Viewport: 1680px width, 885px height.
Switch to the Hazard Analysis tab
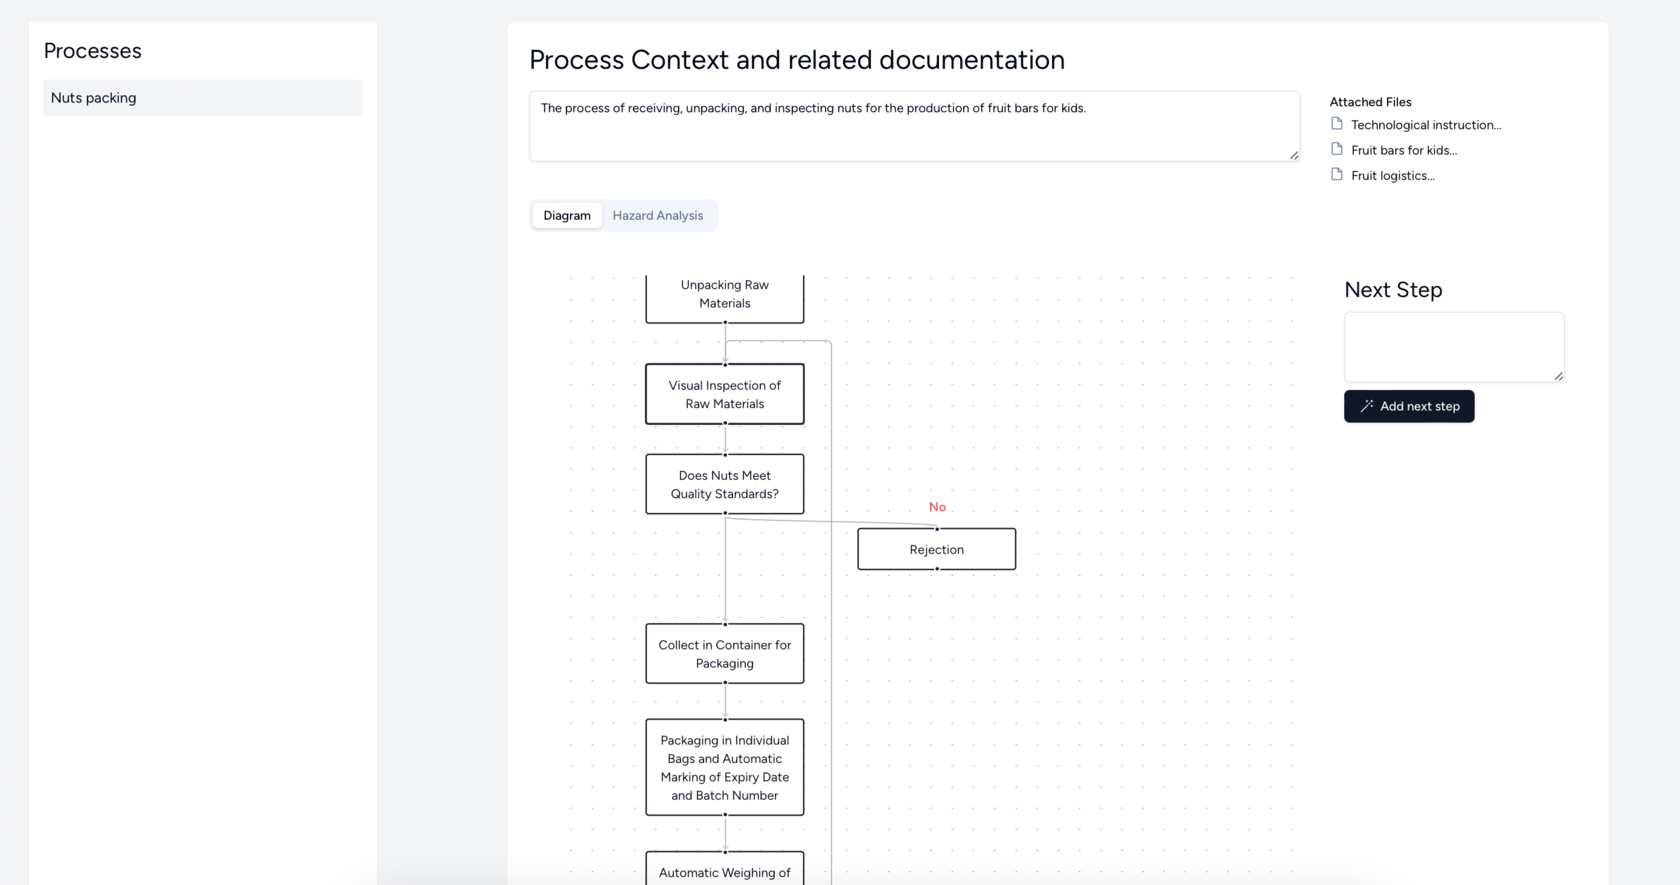click(657, 215)
